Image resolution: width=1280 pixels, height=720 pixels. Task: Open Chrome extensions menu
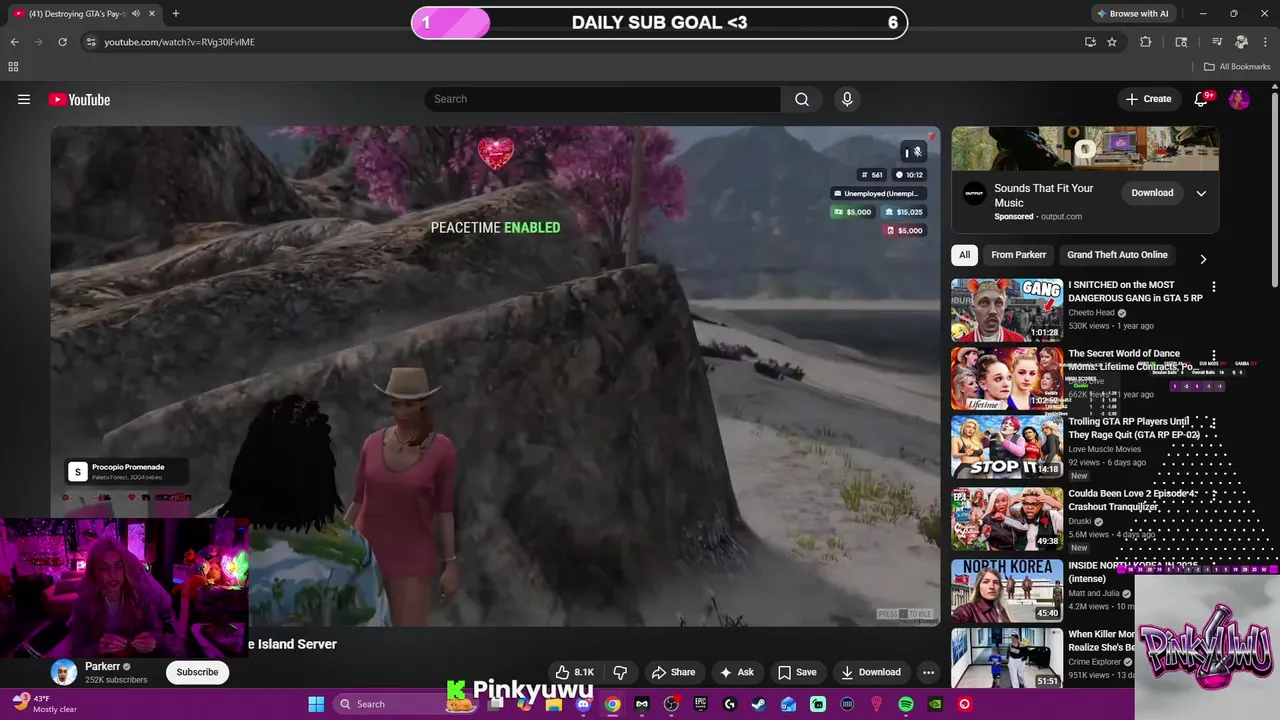[x=1146, y=42]
